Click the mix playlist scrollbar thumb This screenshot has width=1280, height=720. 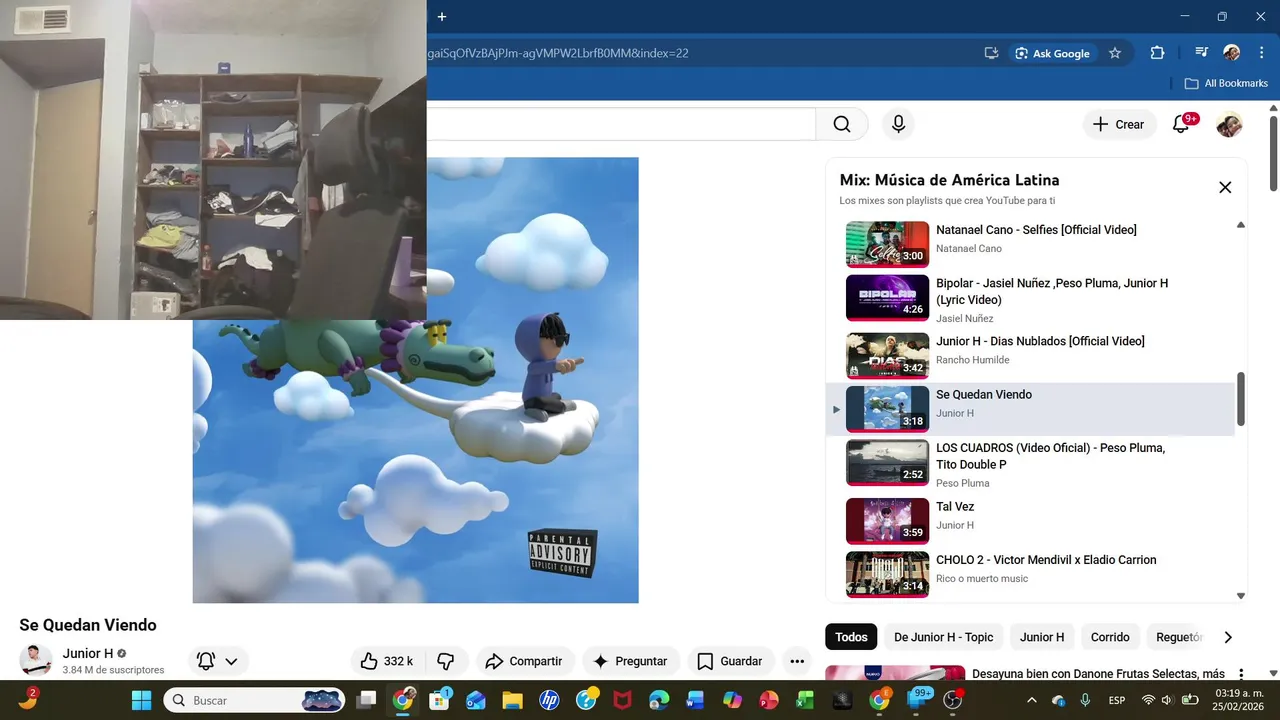click(1241, 398)
